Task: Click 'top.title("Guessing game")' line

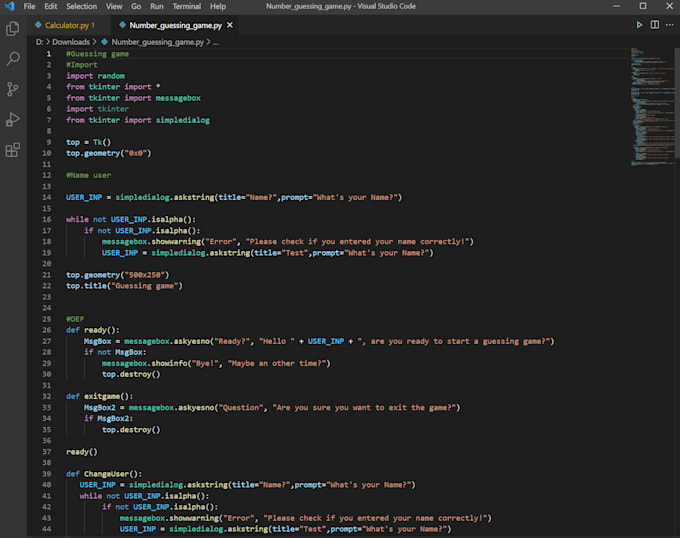Action: click(124, 286)
